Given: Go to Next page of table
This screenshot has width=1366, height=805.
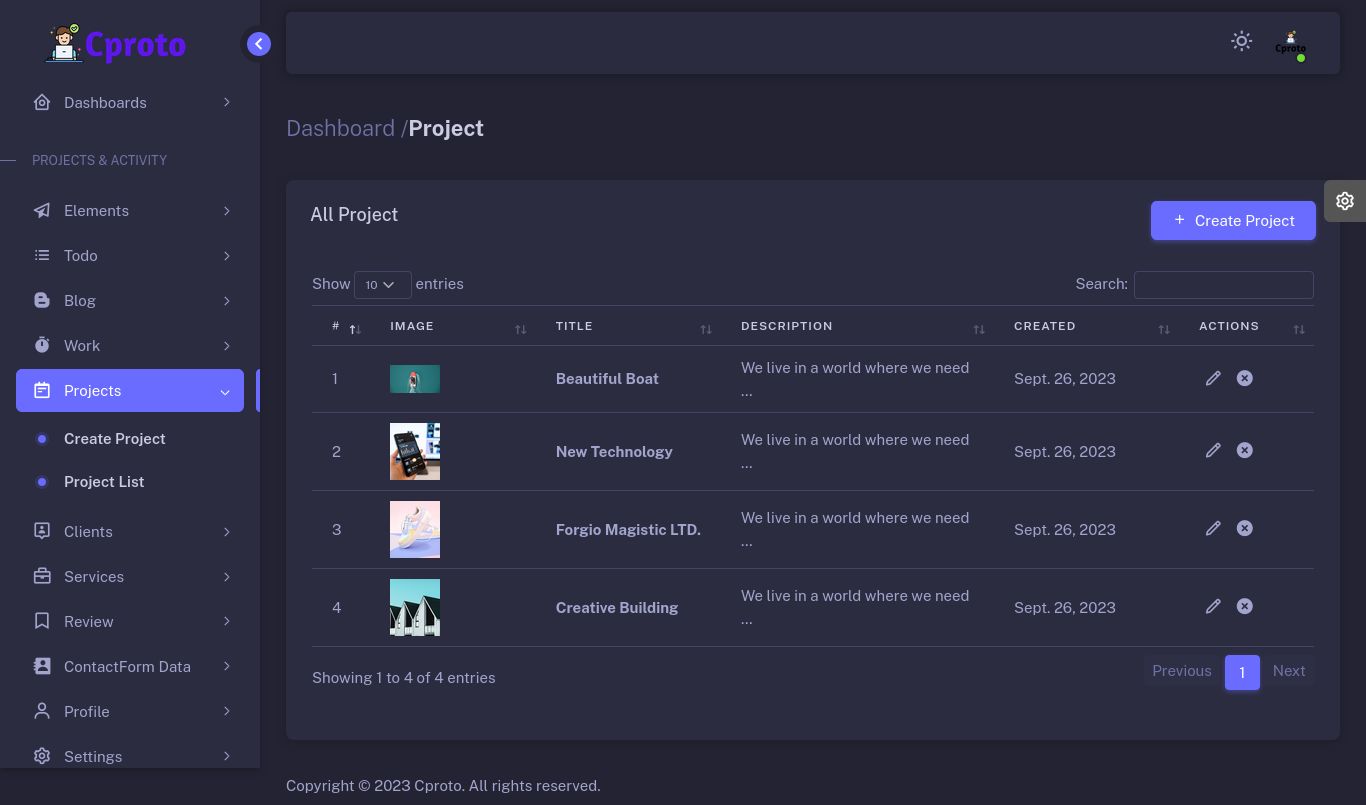Looking at the screenshot, I should (x=1288, y=671).
